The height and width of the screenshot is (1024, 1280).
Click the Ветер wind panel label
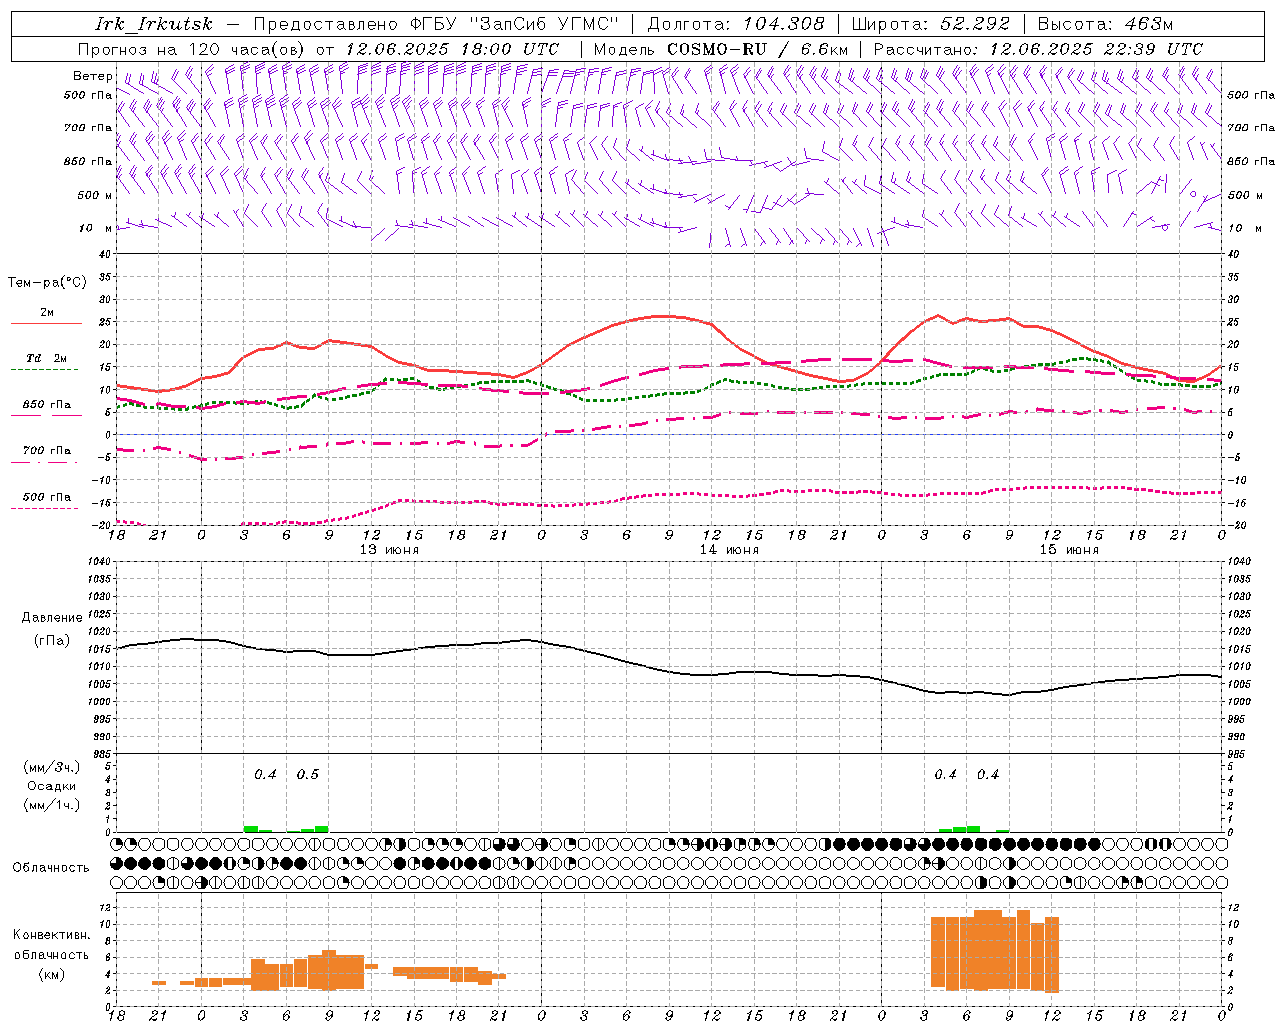point(92,76)
